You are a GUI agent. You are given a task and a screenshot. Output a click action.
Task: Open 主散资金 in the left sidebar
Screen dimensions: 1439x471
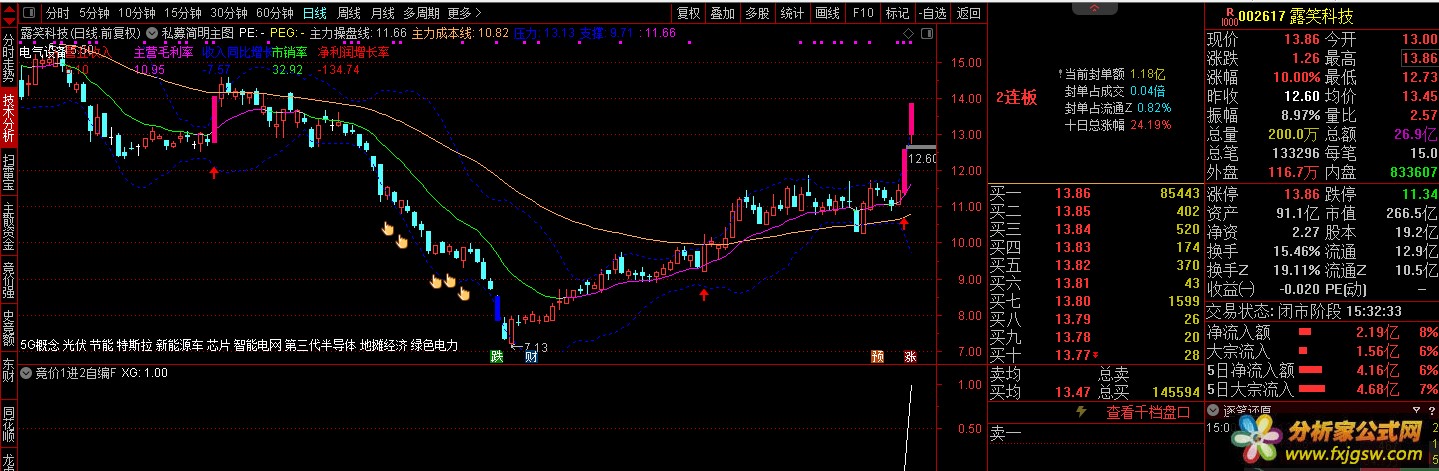coord(9,228)
